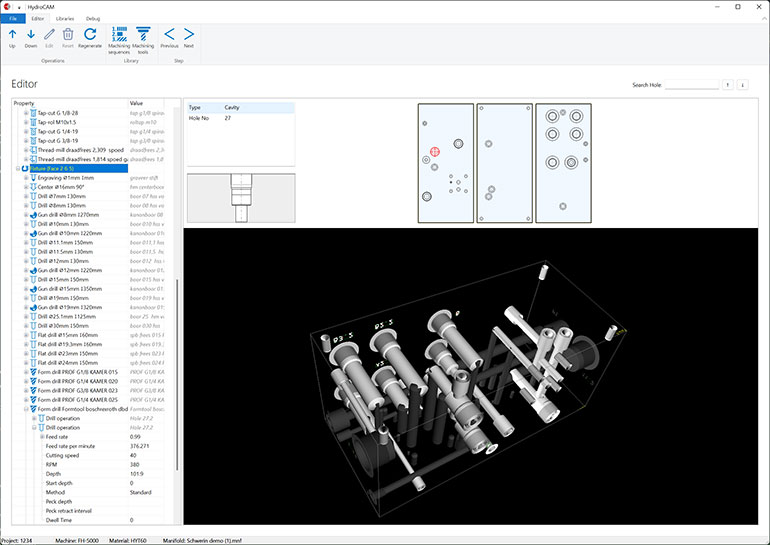The width and height of the screenshot is (770, 545).
Task: Click the RPM value 380
Action: coord(135,464)
